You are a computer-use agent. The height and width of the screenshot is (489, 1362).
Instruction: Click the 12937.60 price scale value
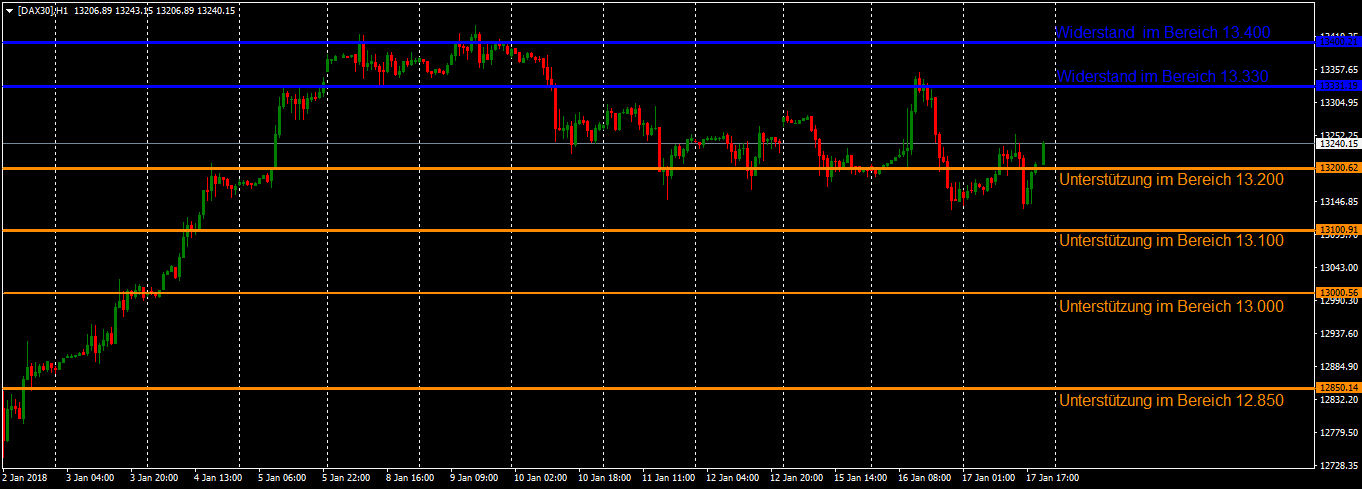click(1340, 334)
